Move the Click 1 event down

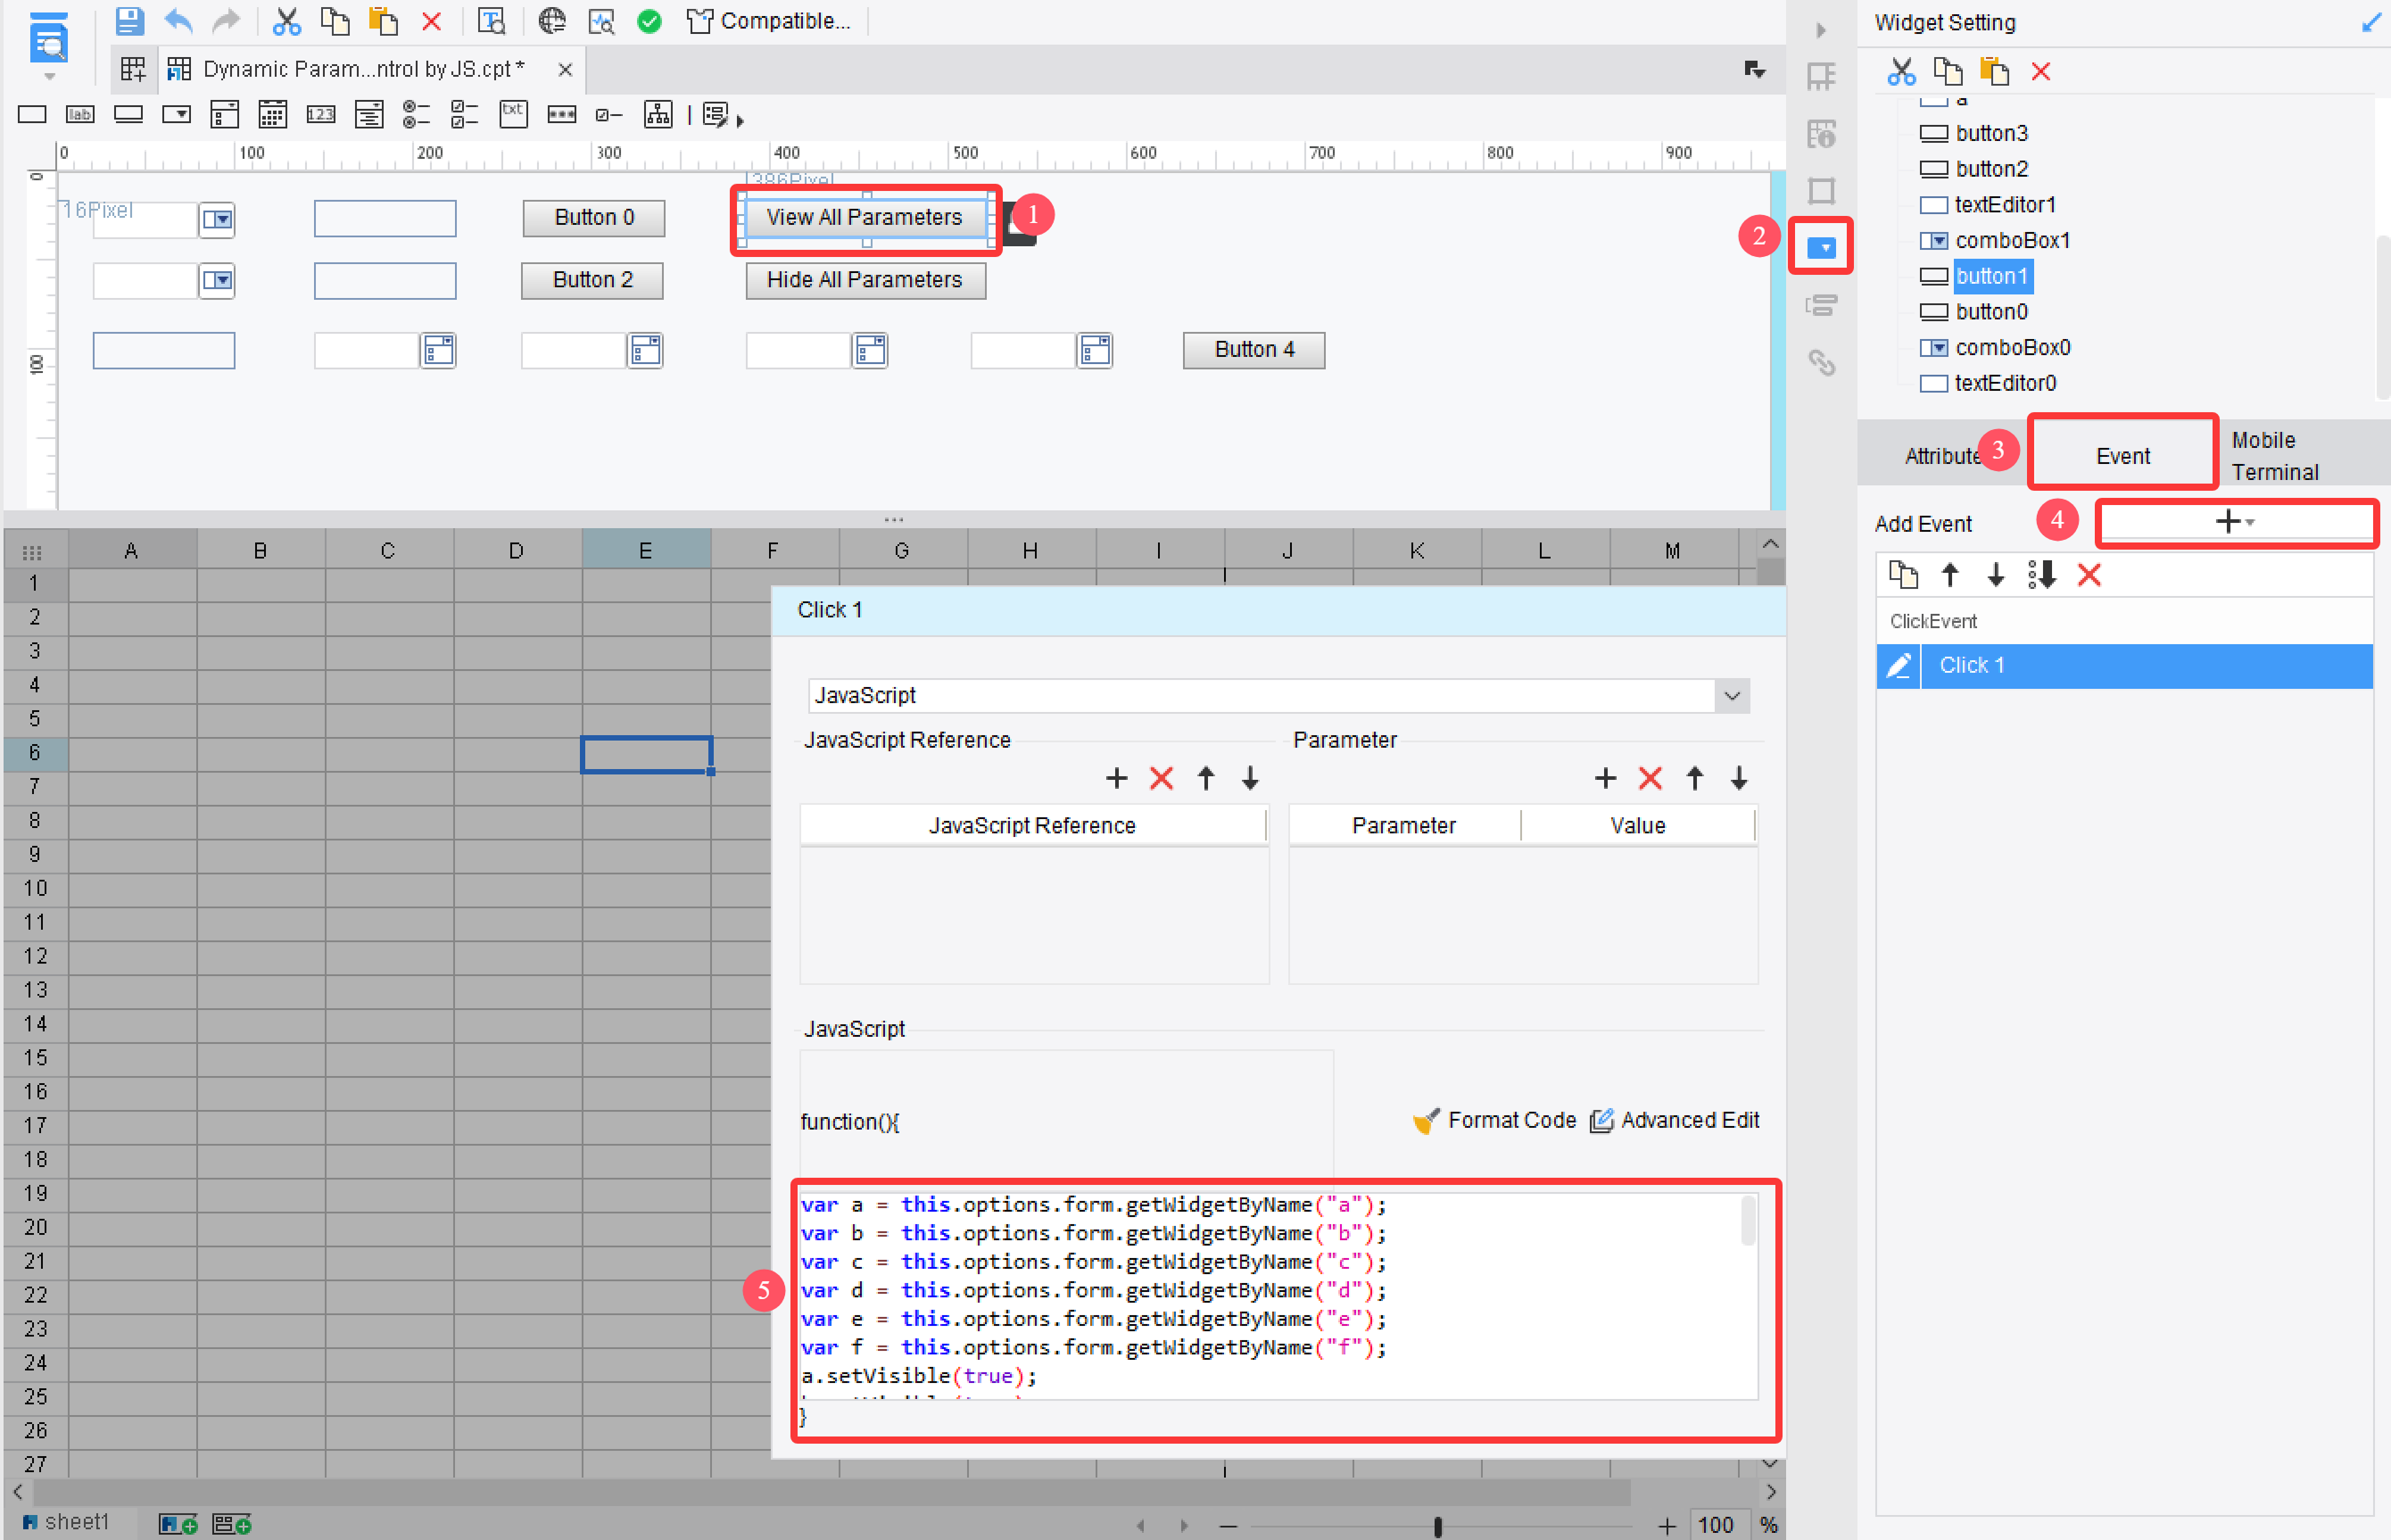1995,575
